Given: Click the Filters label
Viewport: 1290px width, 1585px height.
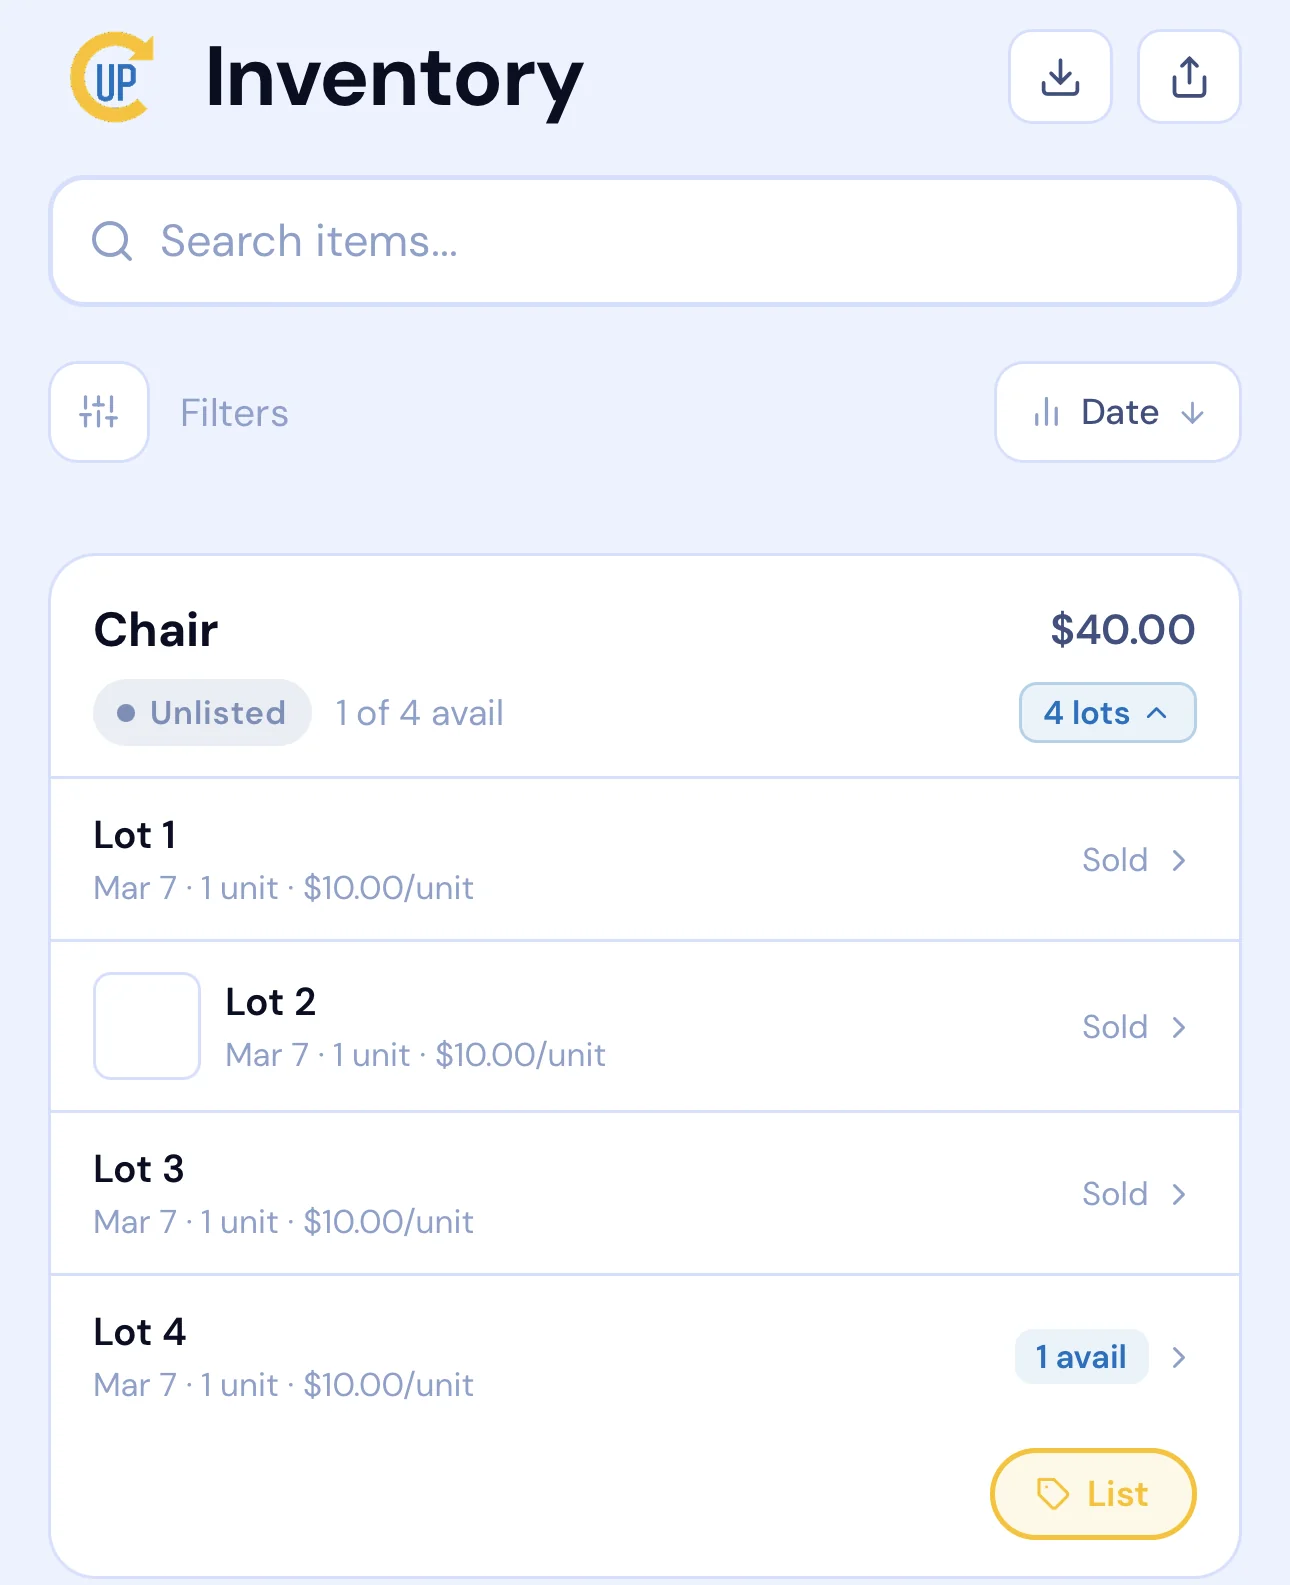Looking at the screenshot, I should pyautogui.click(x=234, y=413).
